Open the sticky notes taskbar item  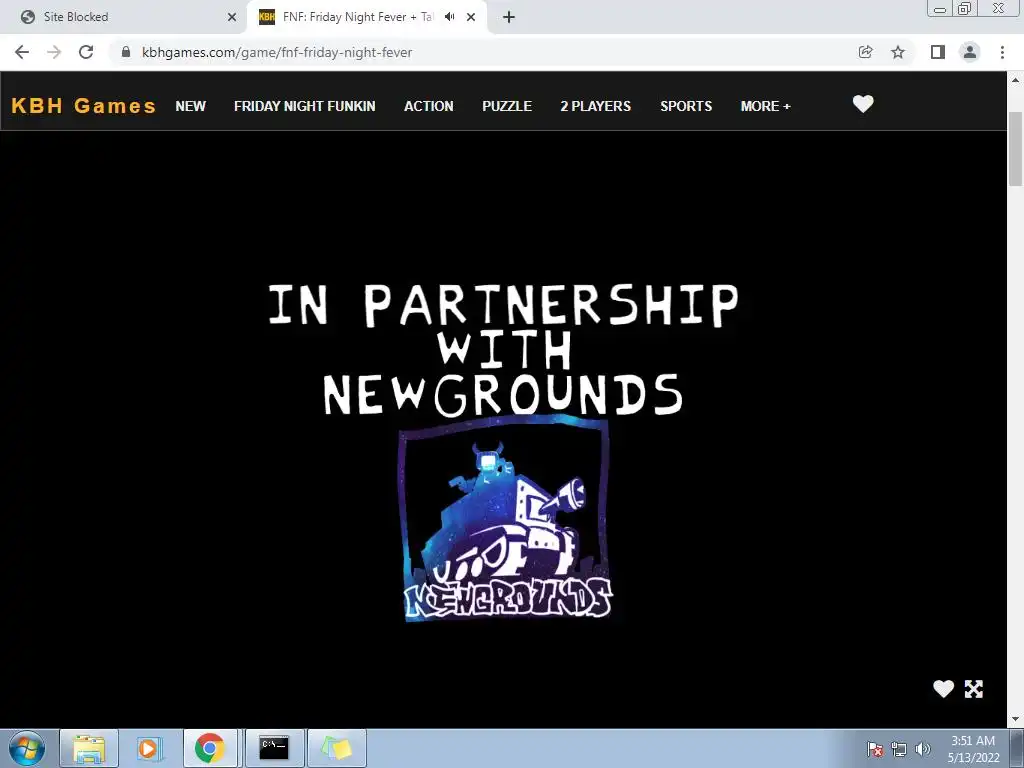337,748
